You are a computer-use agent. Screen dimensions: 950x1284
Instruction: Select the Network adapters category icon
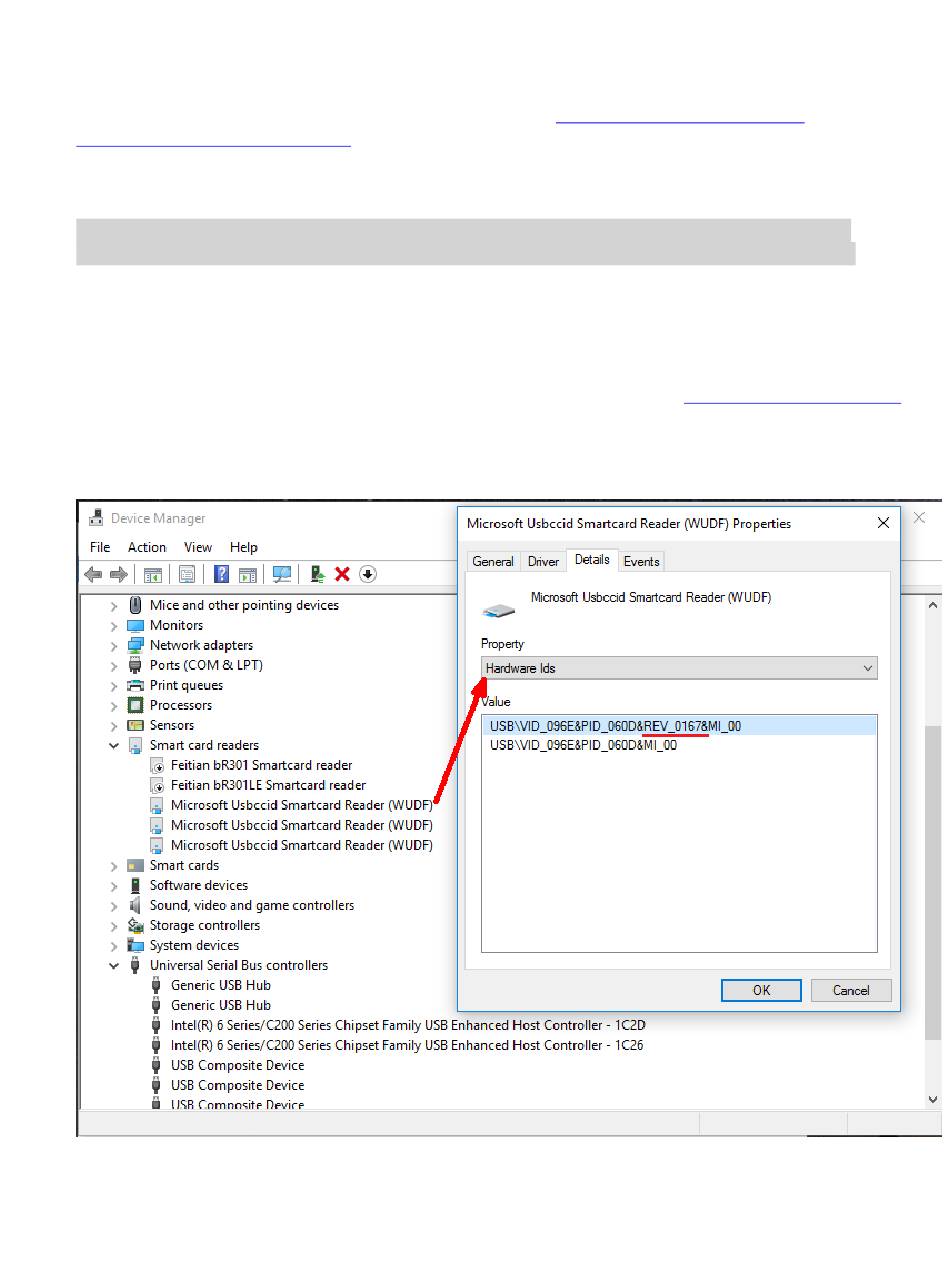[136, 645]
